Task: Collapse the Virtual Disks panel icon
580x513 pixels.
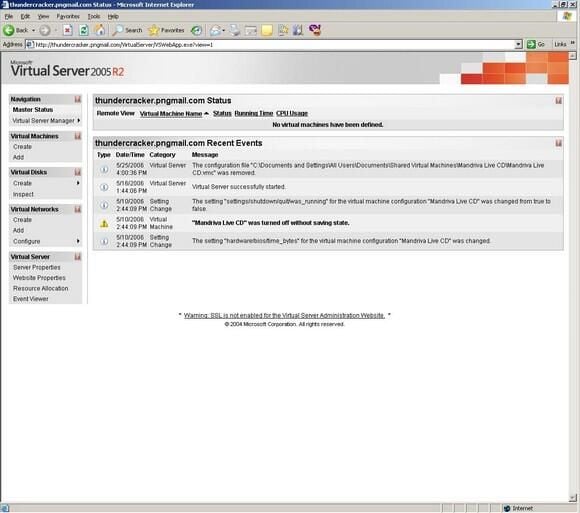Action: 77,172
